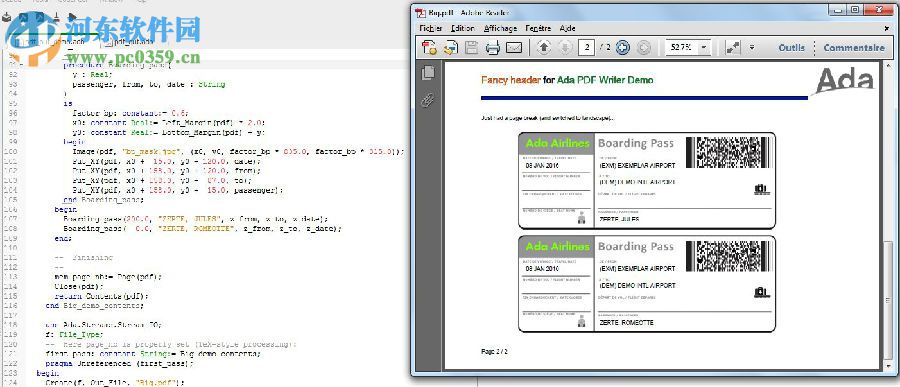This screenshot has width=900, height=387.
Task: Open the Affichage menu
Action: [x=500, y=28]
